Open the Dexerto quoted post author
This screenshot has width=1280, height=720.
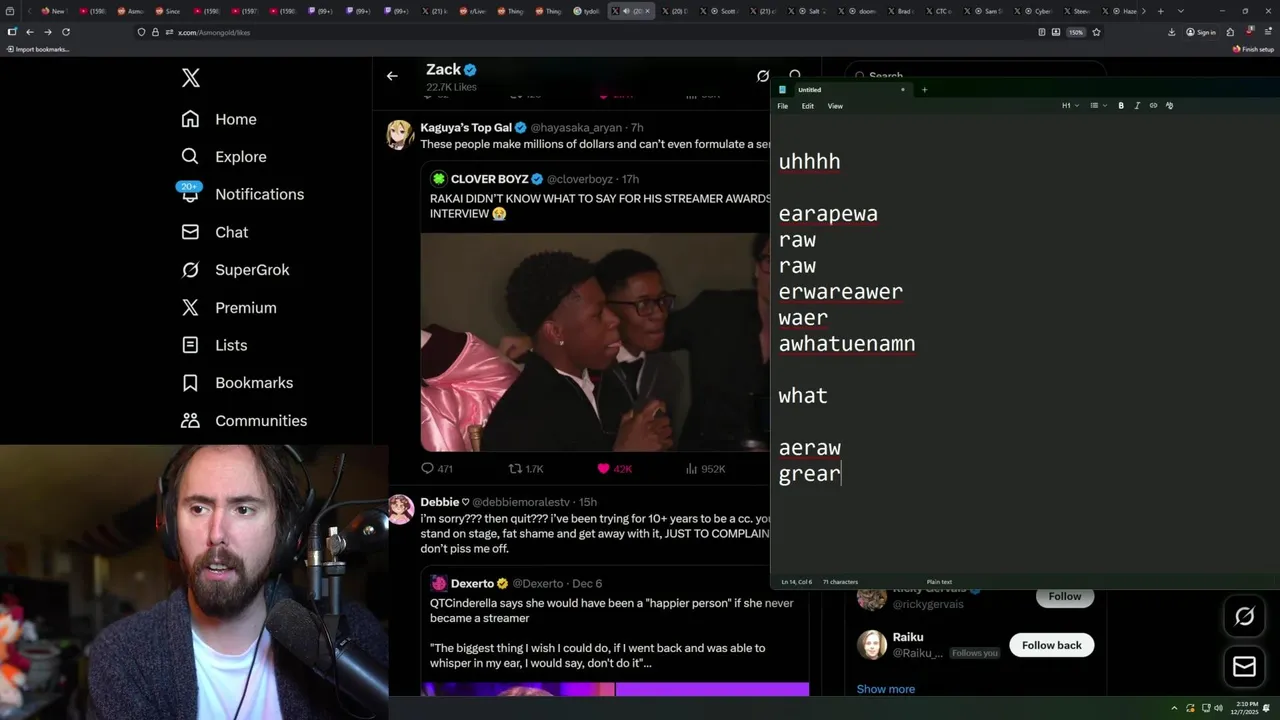click(x=472, y=583)
